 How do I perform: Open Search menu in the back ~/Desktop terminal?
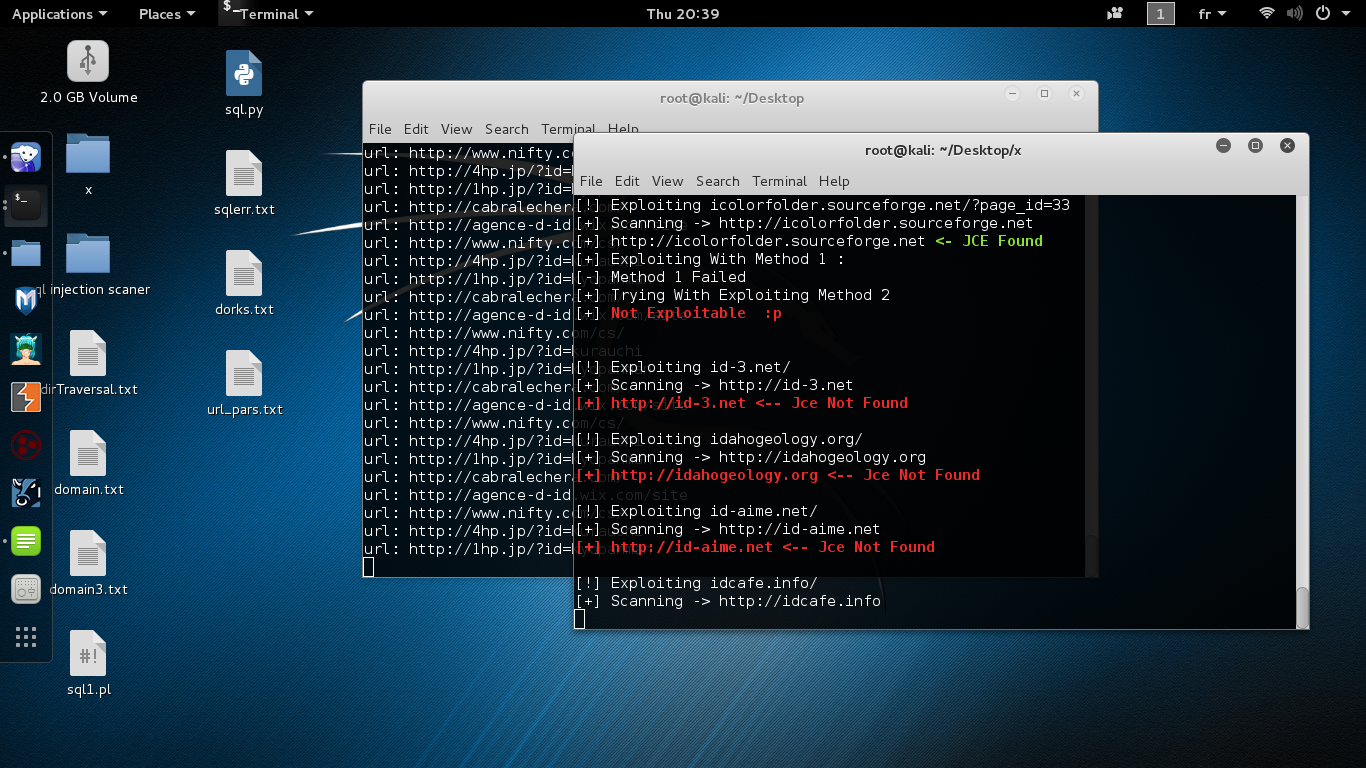click(x=506, y=129)
